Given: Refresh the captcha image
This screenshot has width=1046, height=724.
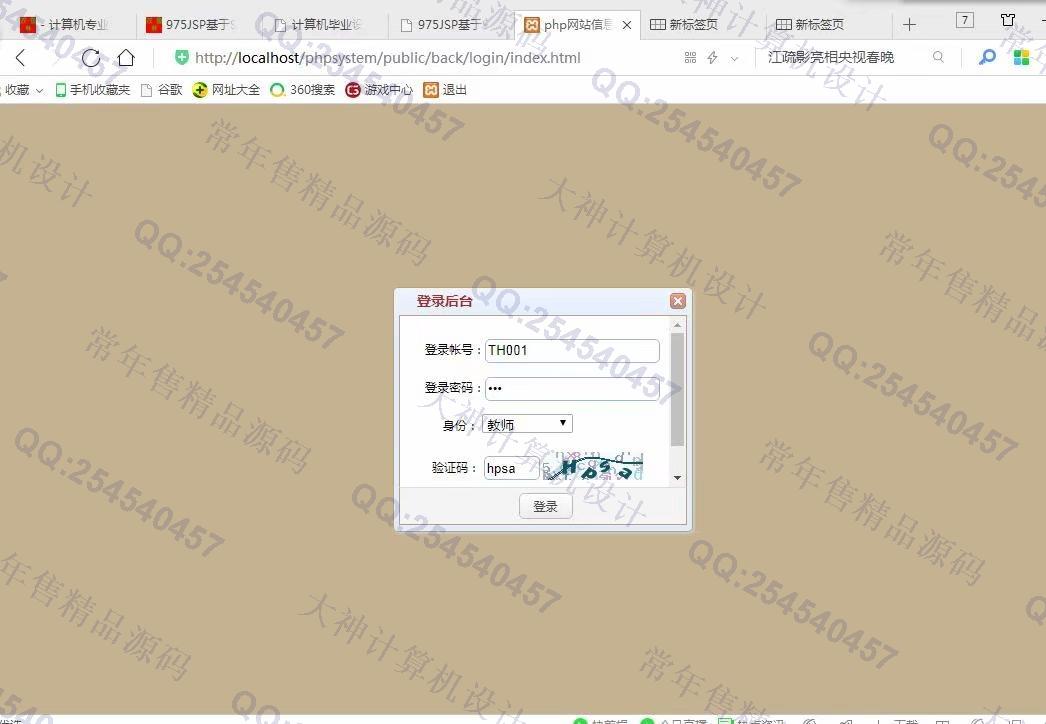Looking at the screenshot, I should click(593, 466).
